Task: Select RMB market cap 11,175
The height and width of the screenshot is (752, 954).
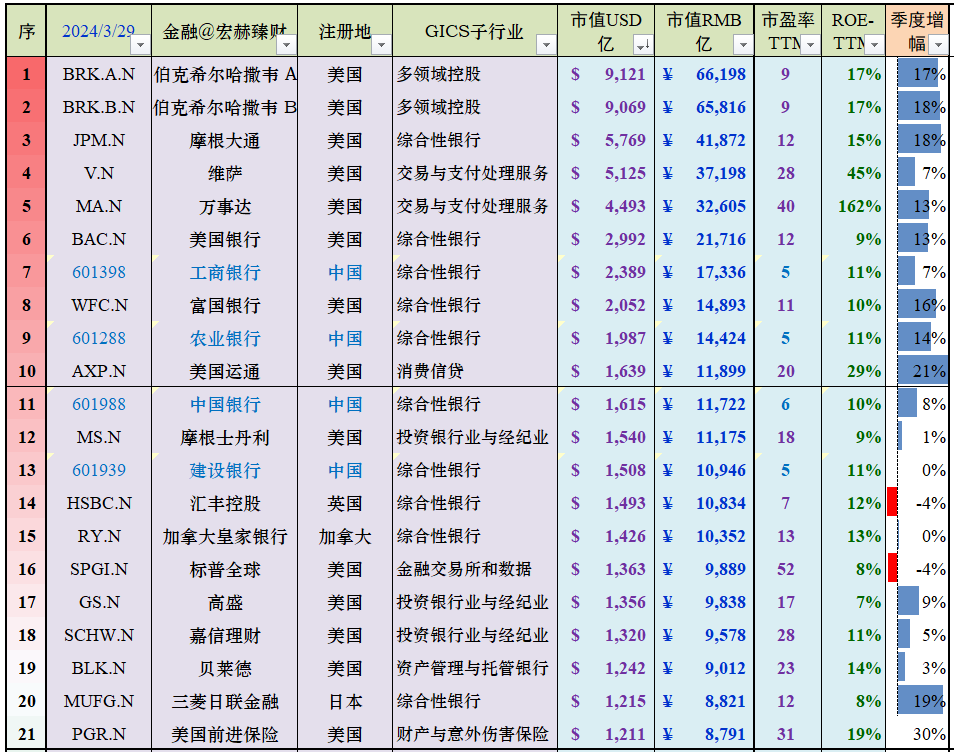Action: [705, 437]
